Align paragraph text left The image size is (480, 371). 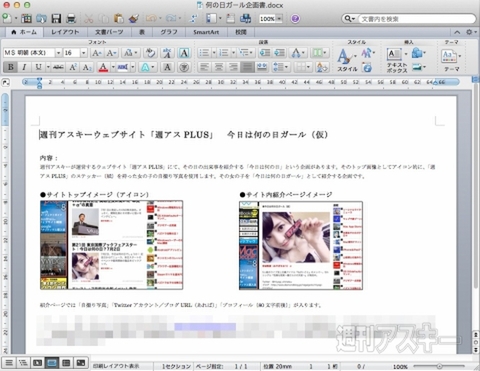[x=204, y=67]
